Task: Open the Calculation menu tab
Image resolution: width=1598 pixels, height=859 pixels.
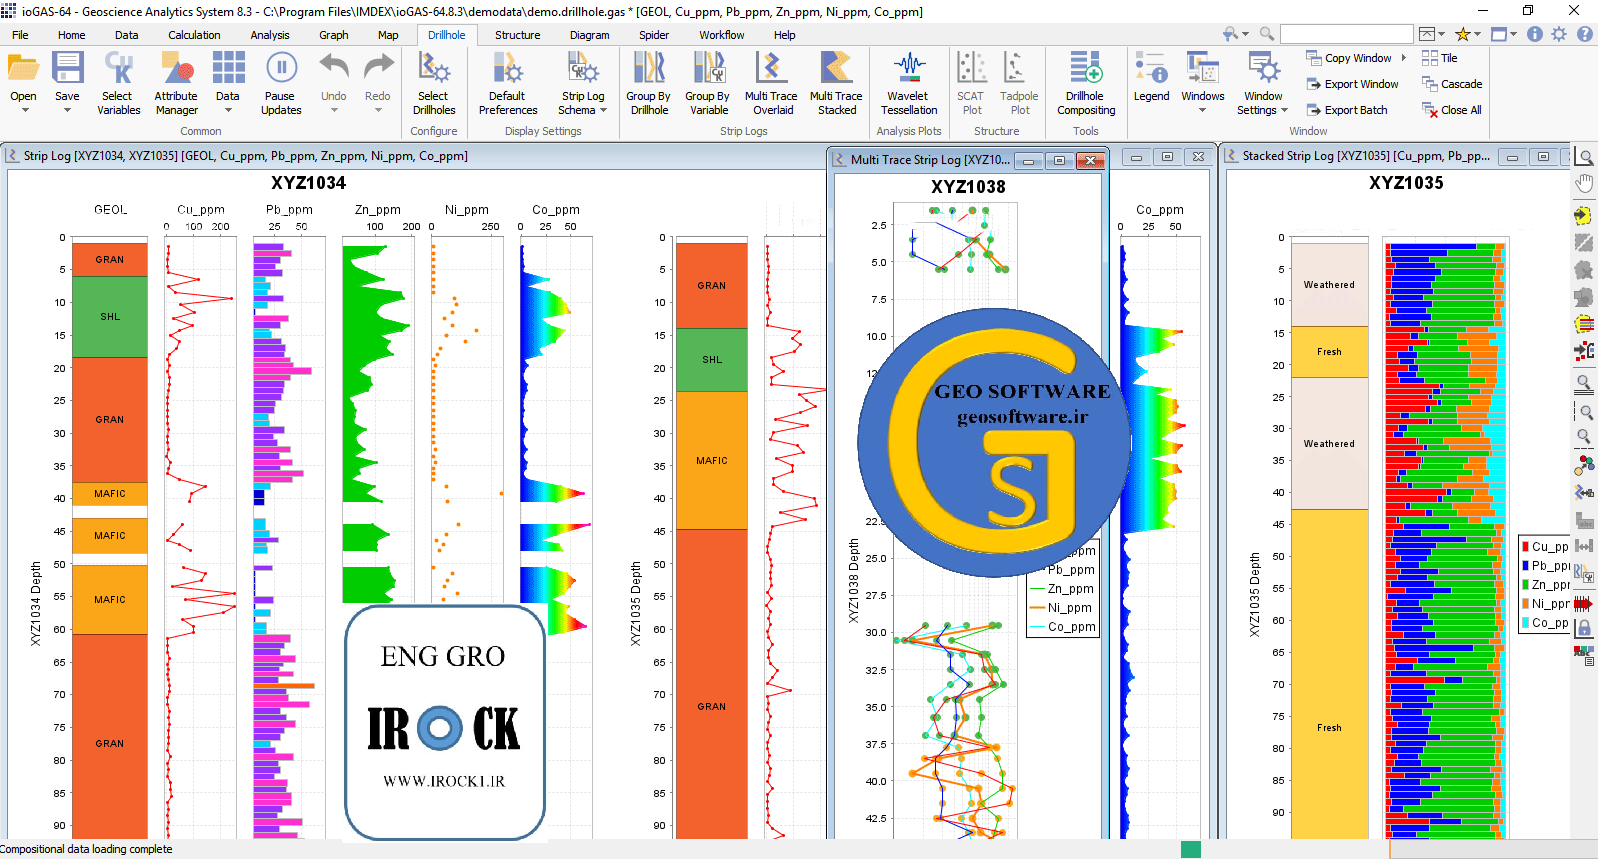Action: (194, 35)
